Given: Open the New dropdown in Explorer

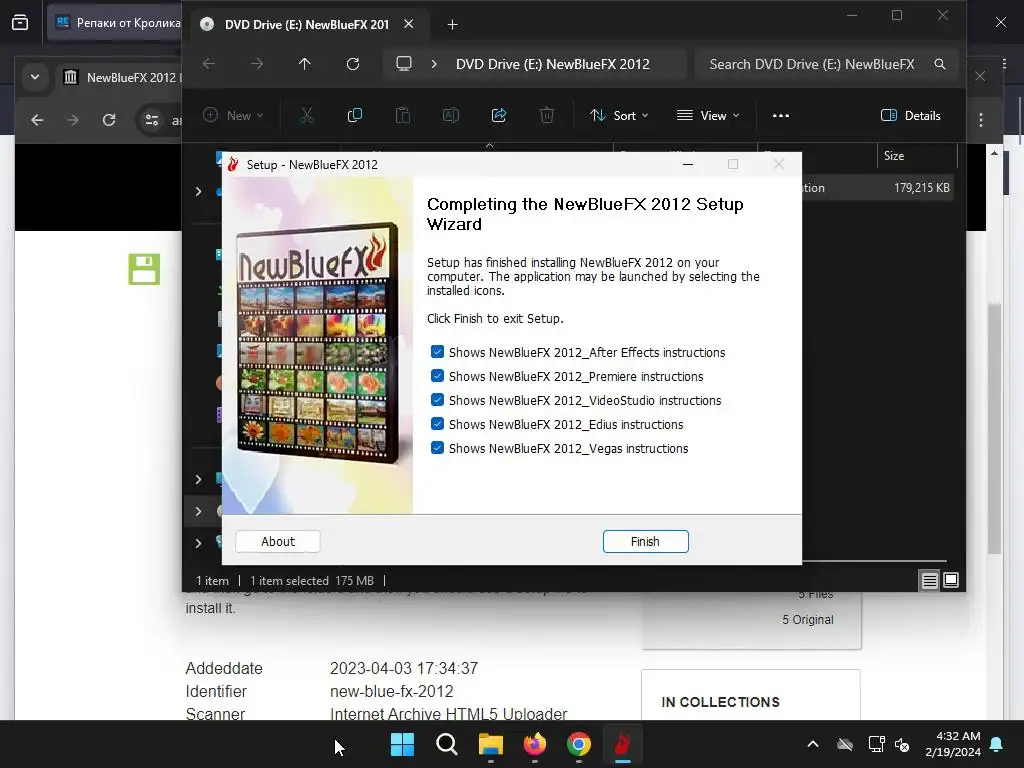Looking at the screenshot, I should 233,116.
